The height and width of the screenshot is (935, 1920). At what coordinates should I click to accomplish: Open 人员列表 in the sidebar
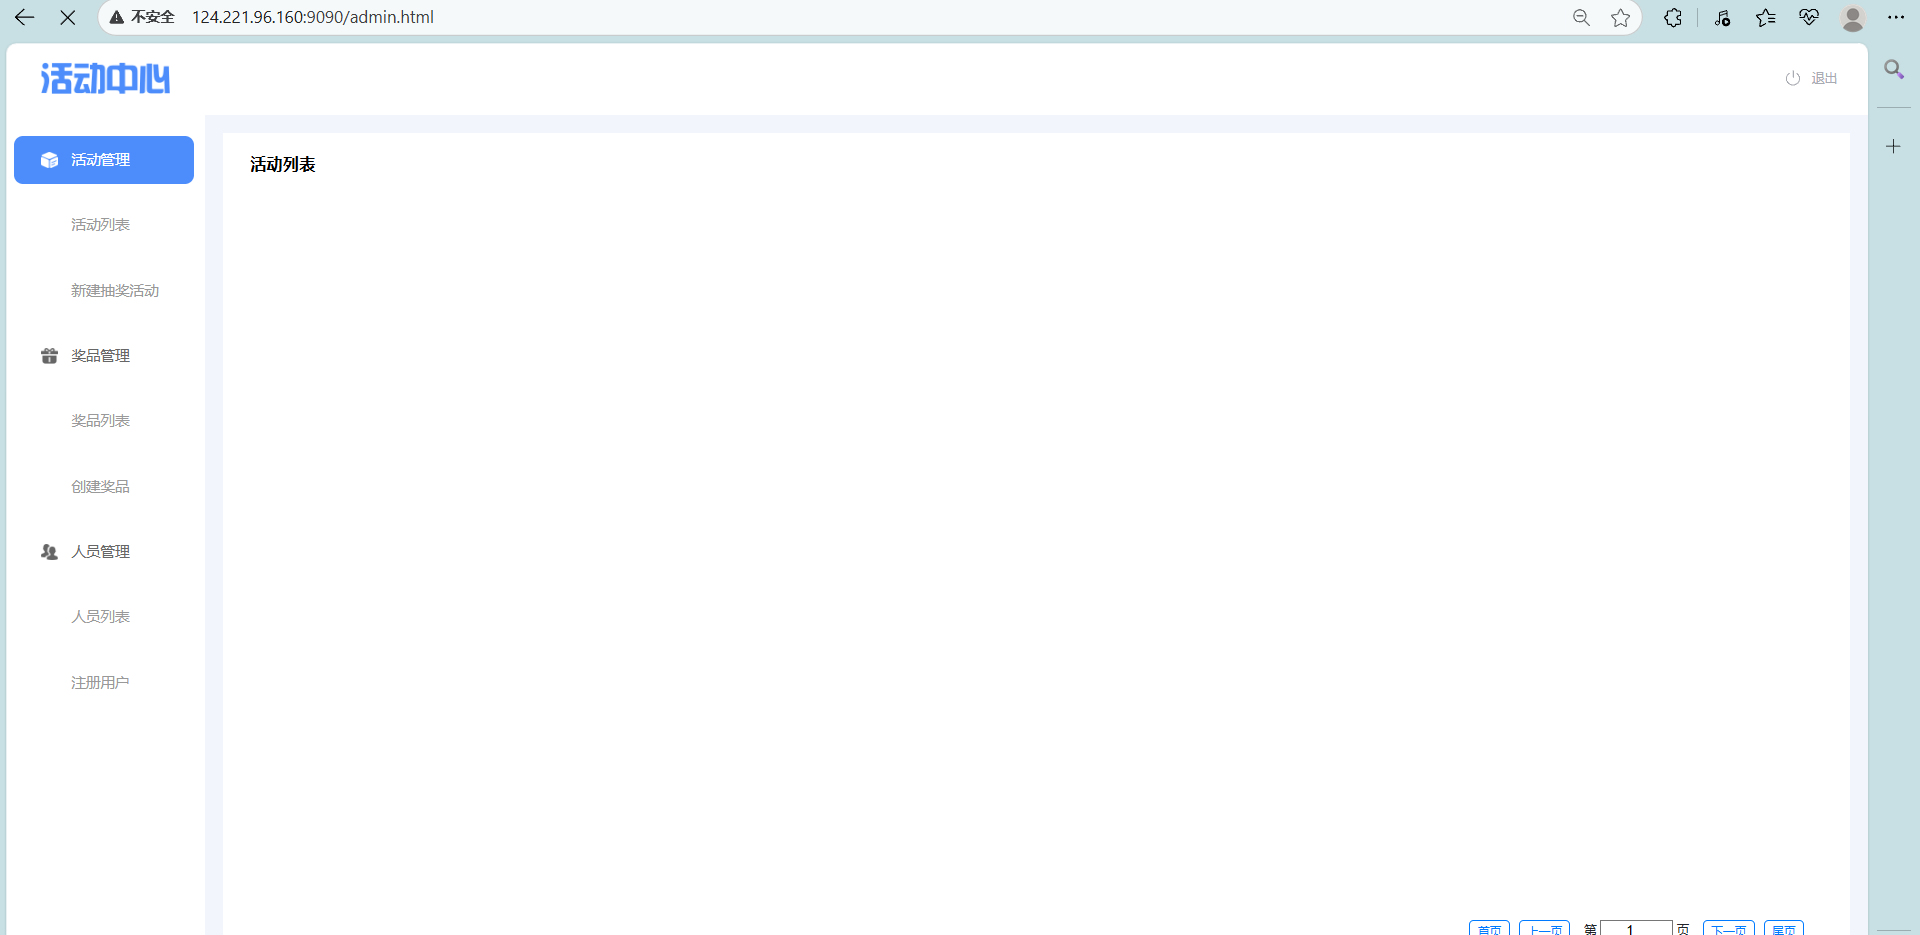(100, 617)
